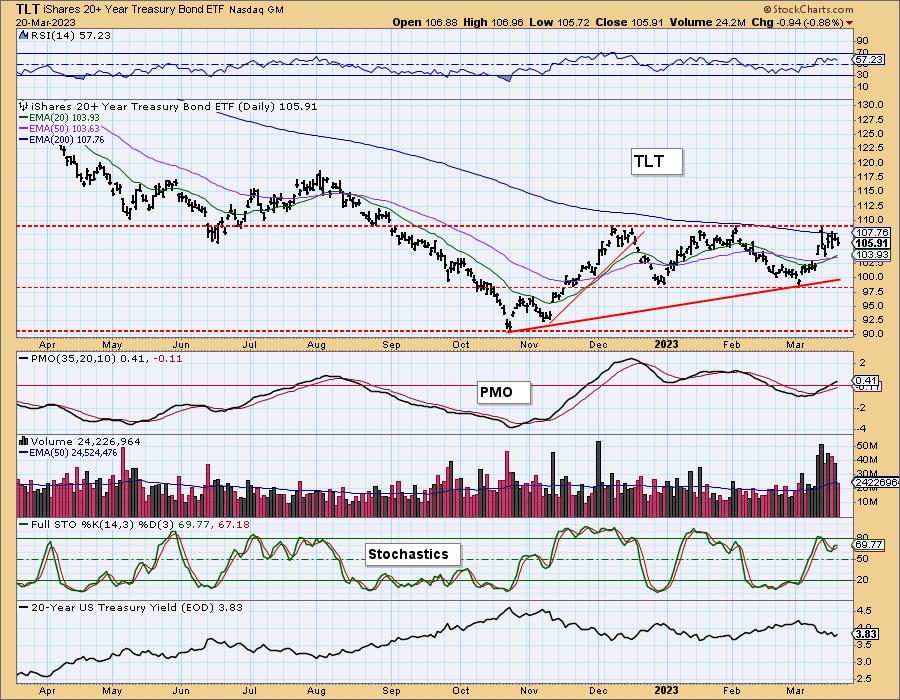The width and height of the screenshot is (900, 700).
Task: Click the EMA(50) 103.63 legend entry
Action: point(59,129)
